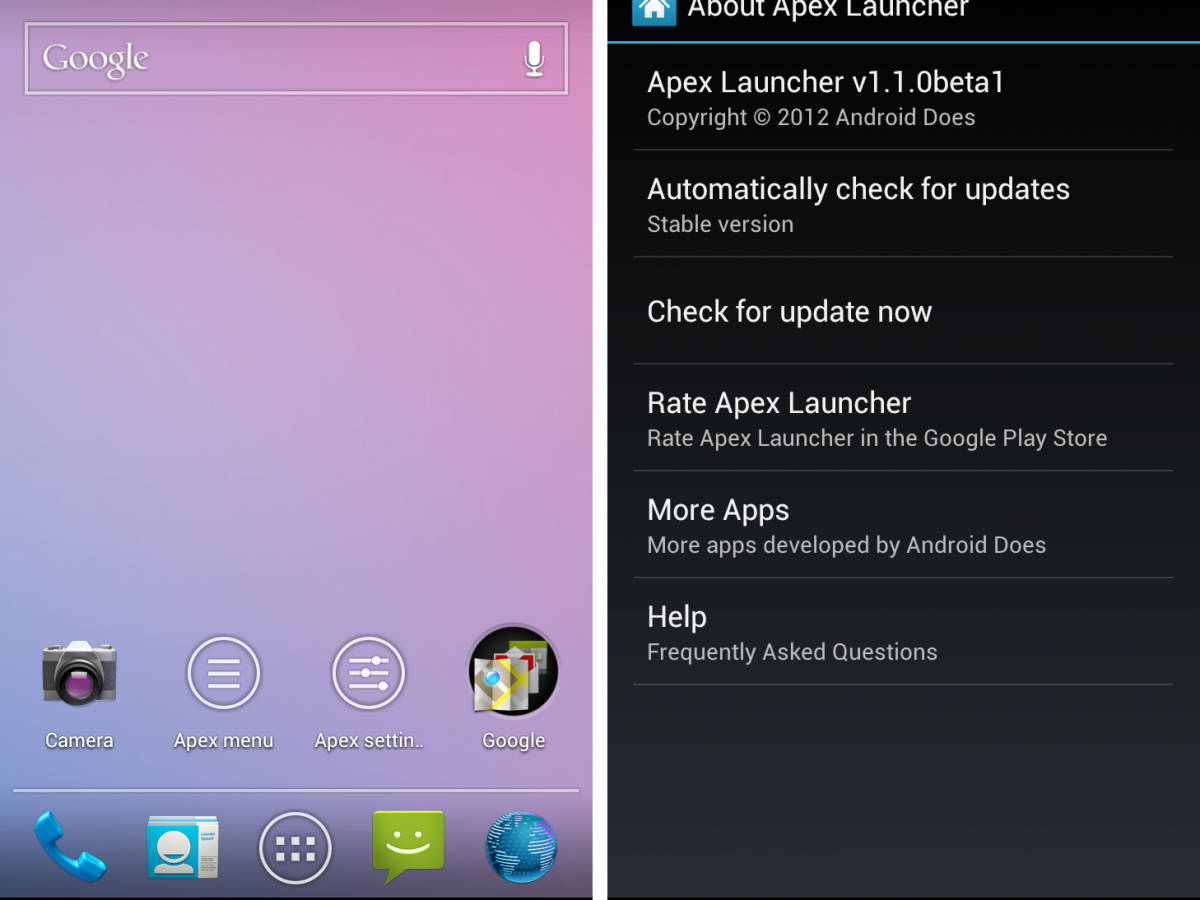View more apps developed by Android Does

pyautogui.click(x=900, y=525)
